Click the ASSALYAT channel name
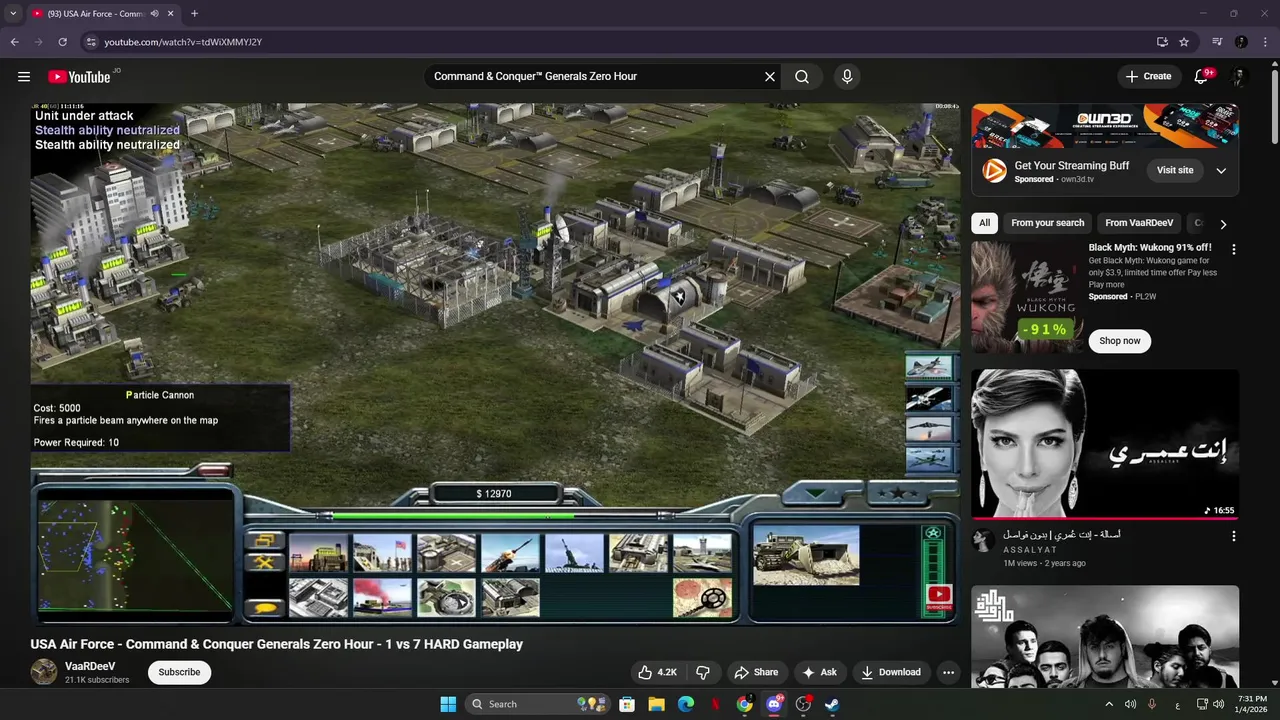Screen dimensions: 1280x720 (x=1029, y=550)
